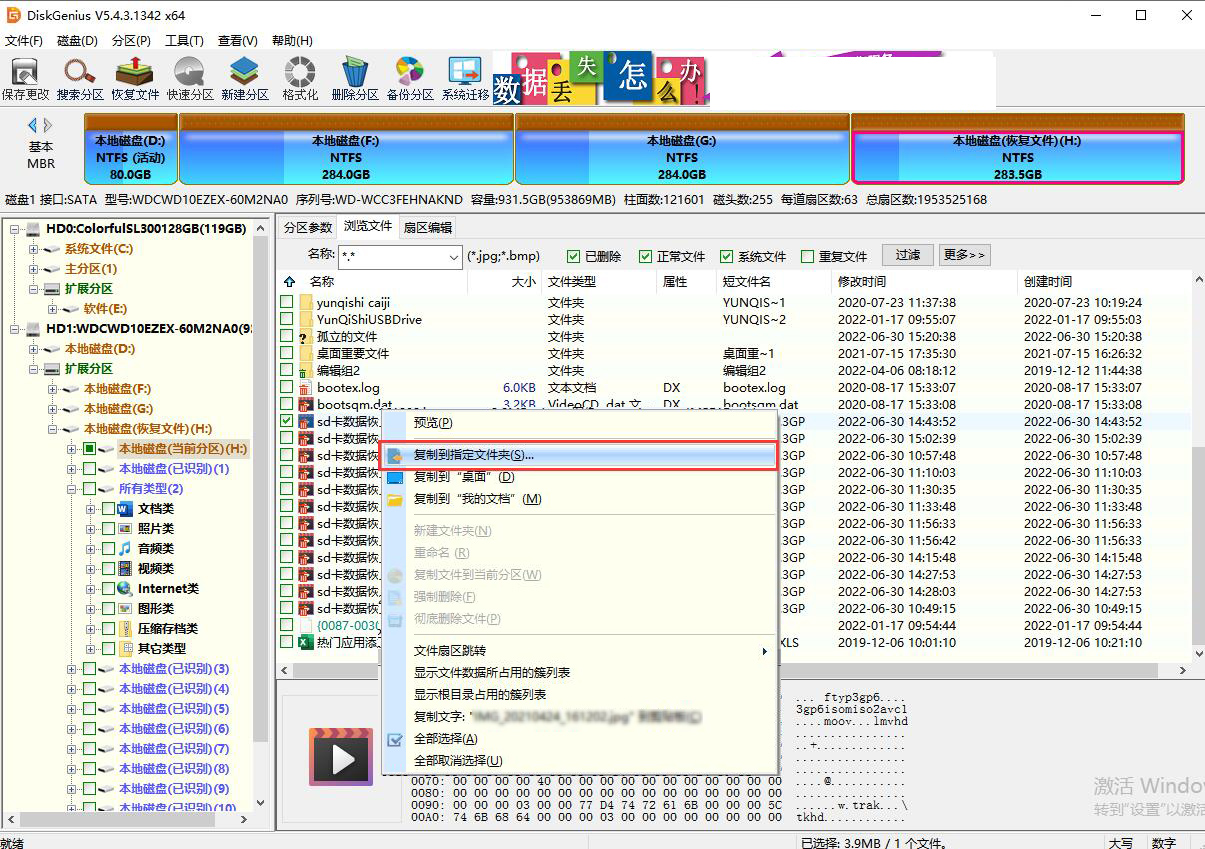Click the 系统迁移 toolbar icon
Image resolution: width=1205 pixels, height=849 pixels.
coord(465,72)
